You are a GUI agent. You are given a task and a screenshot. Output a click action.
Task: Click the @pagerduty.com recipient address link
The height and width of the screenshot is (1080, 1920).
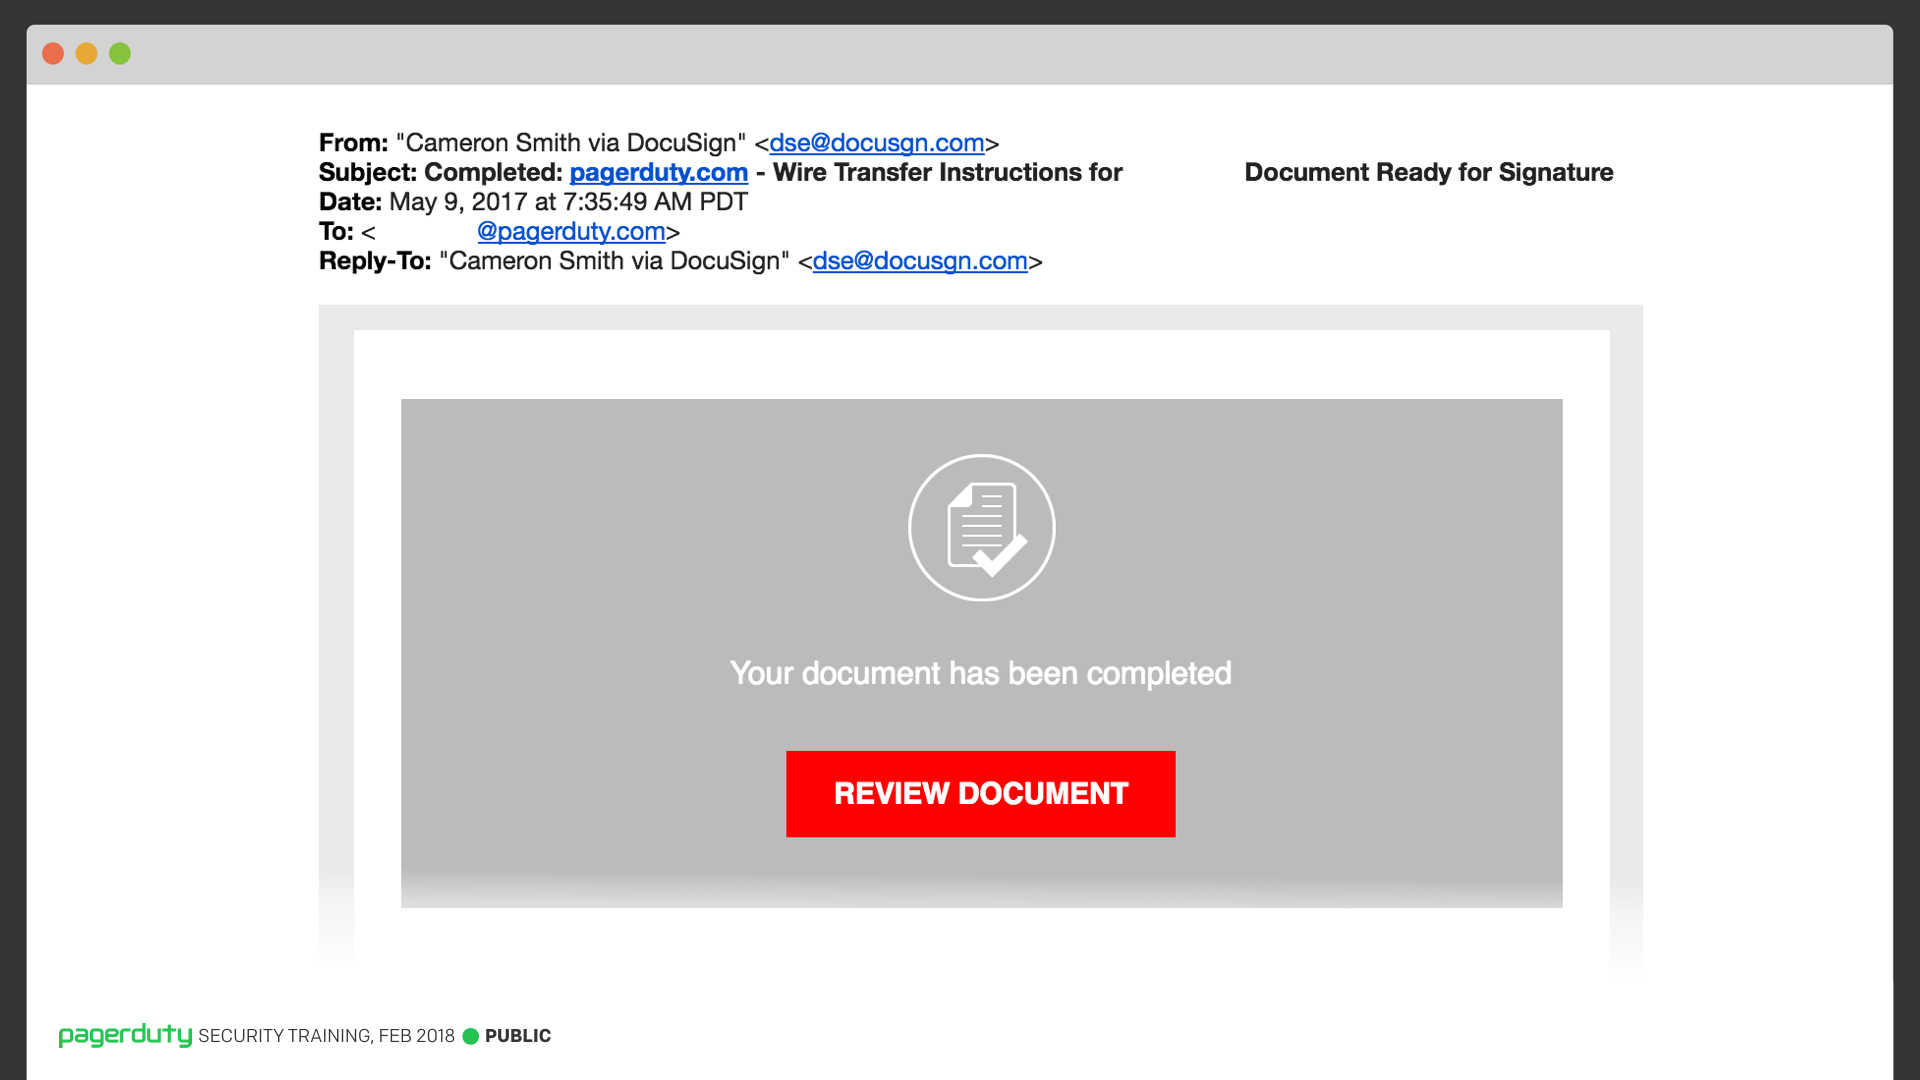click(x=571, y=231)
